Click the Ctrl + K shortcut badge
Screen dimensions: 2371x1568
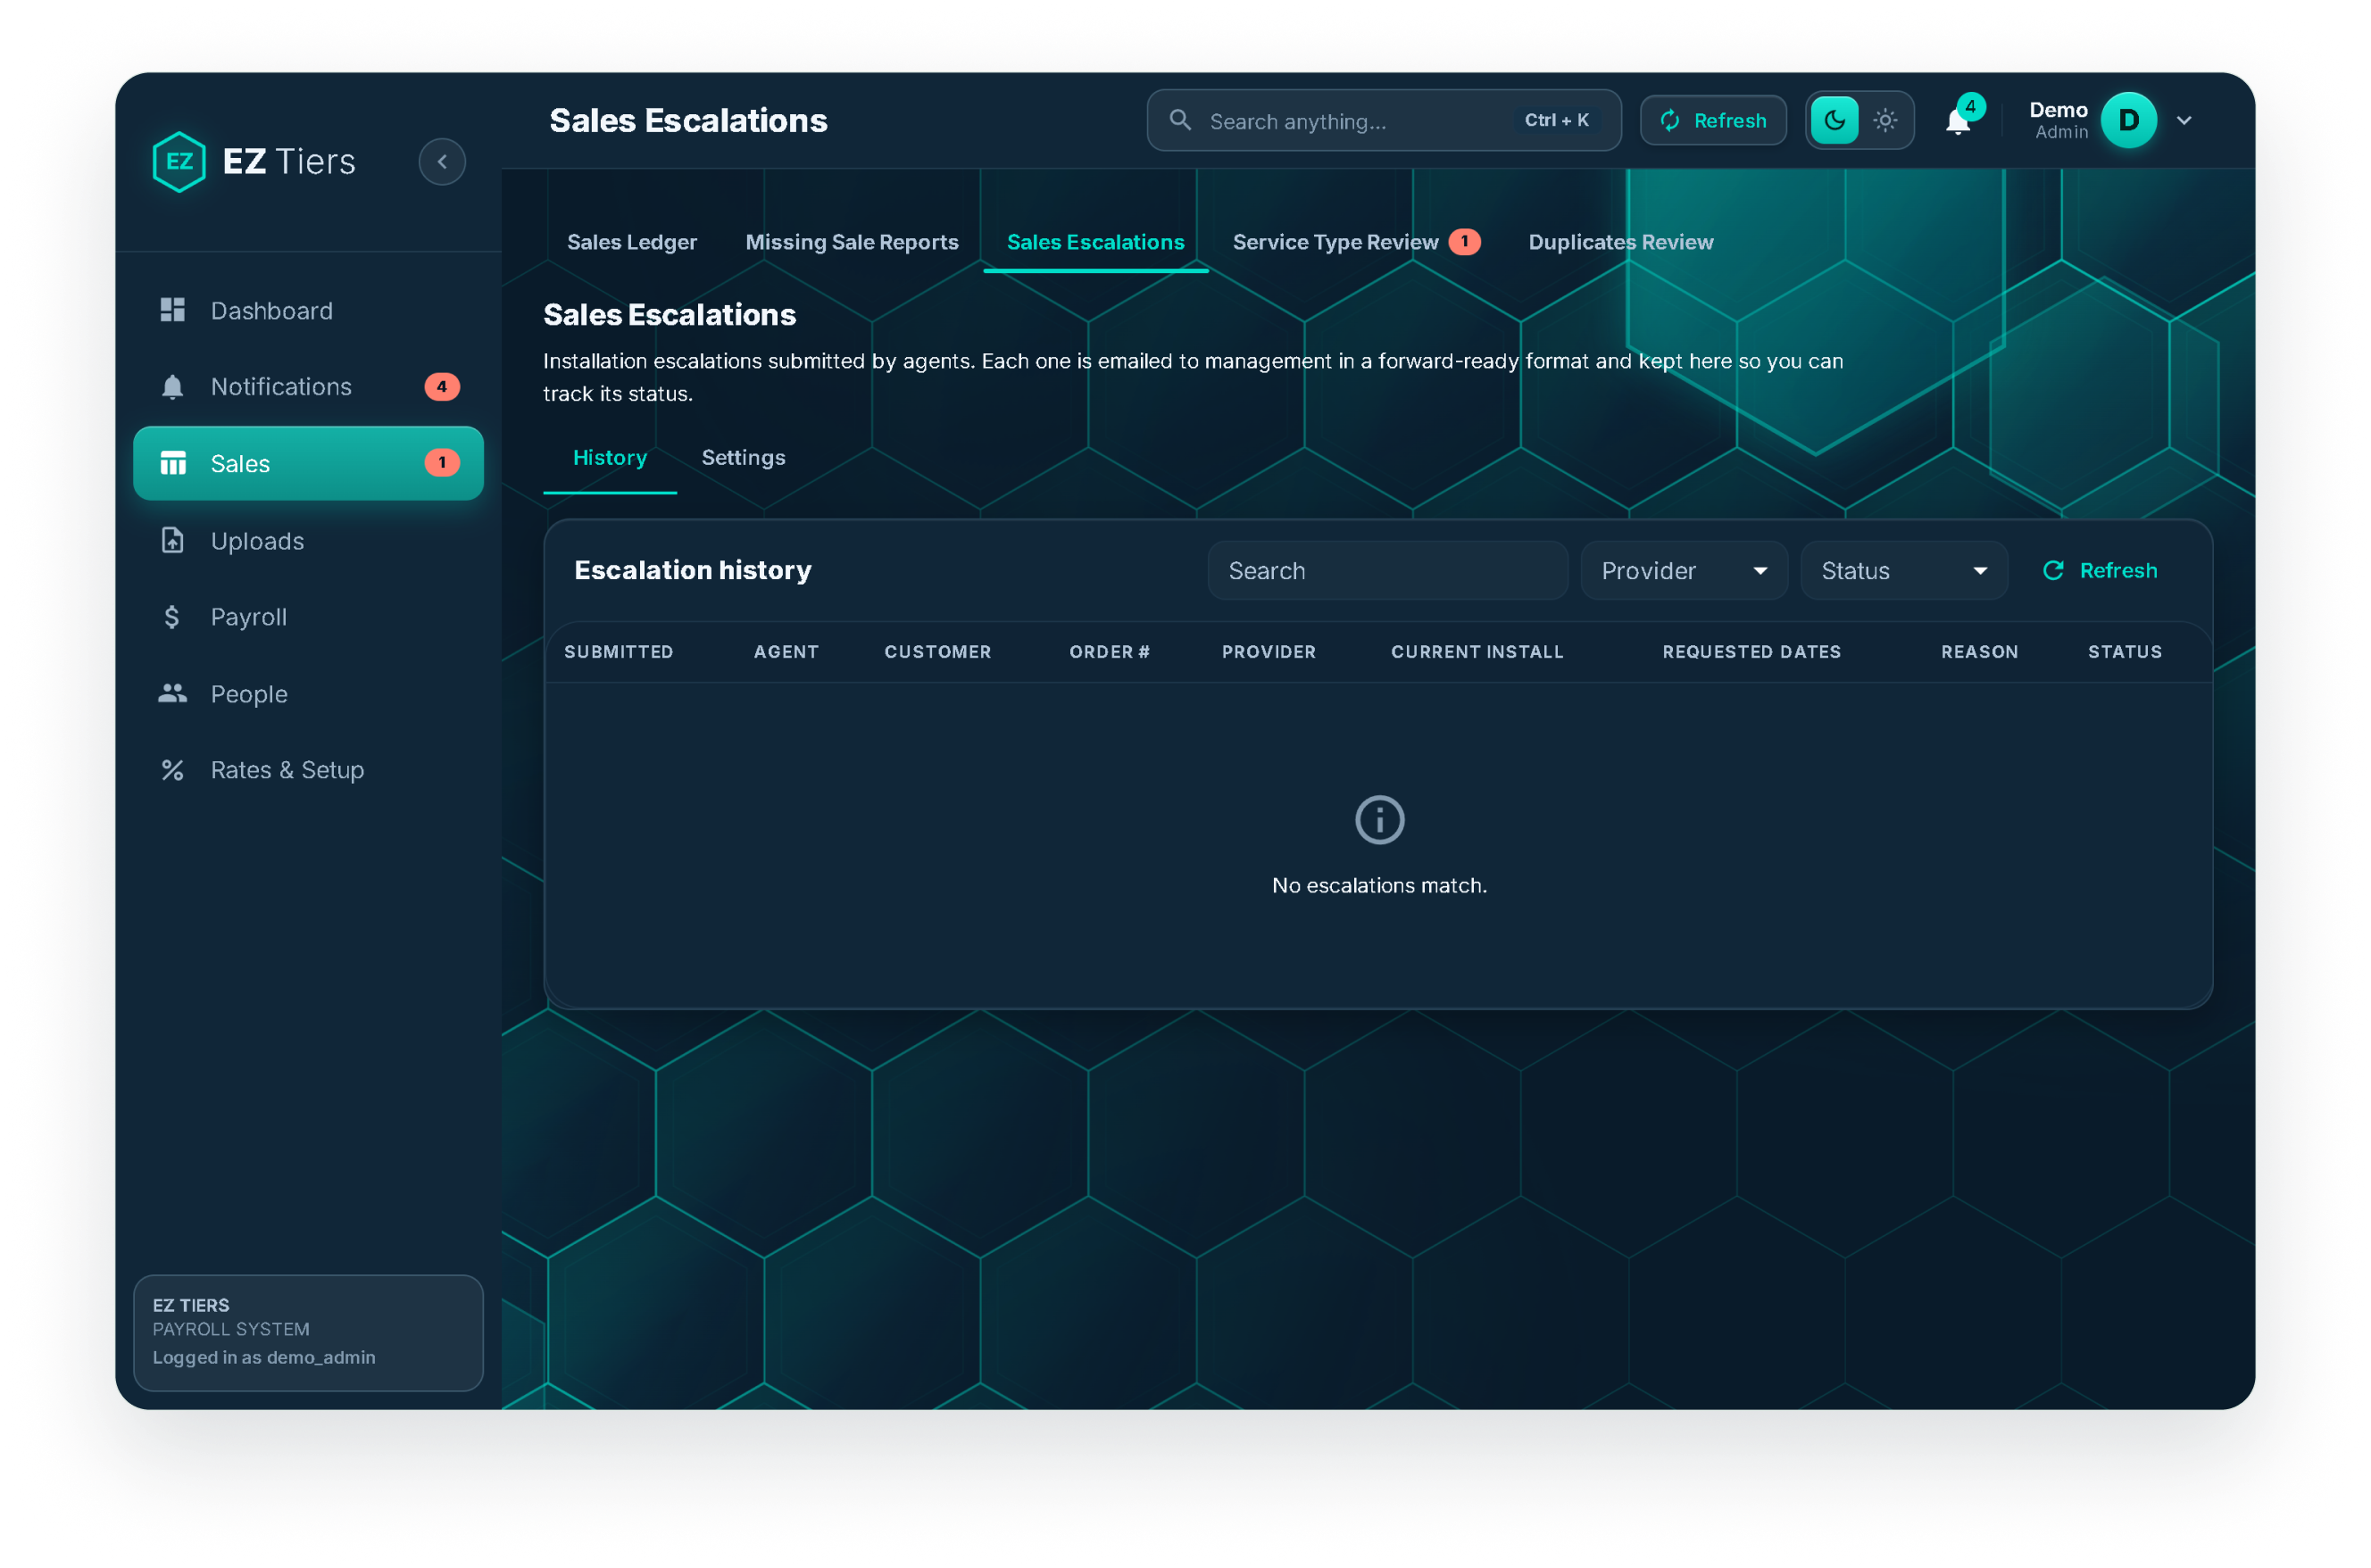tap(1556, 121)
